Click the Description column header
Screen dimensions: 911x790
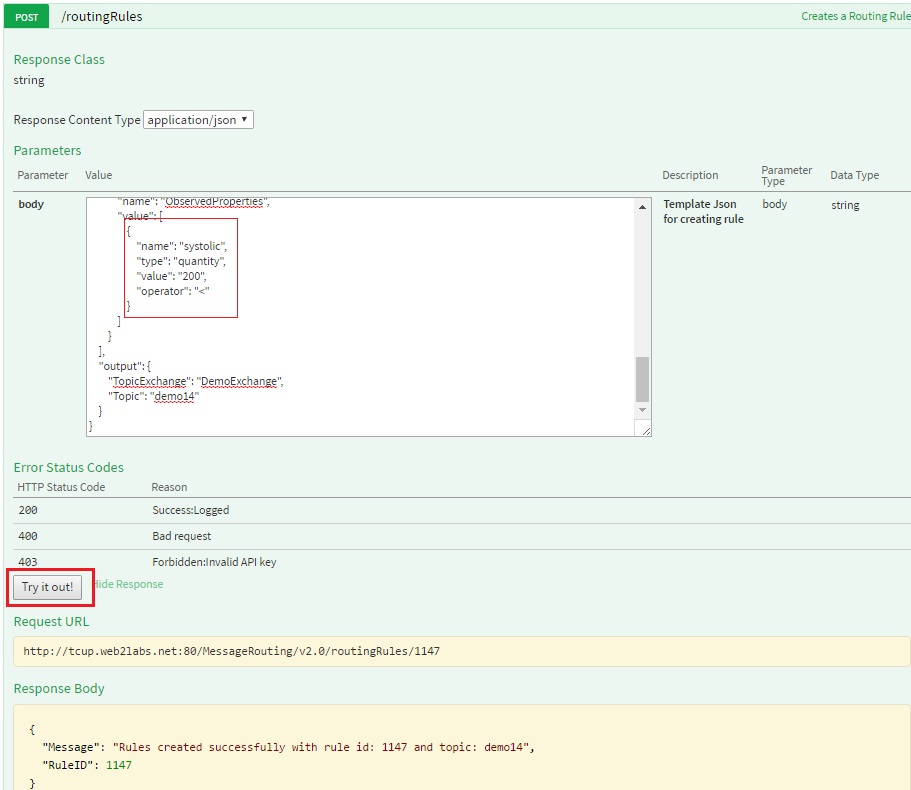(690, 175)
